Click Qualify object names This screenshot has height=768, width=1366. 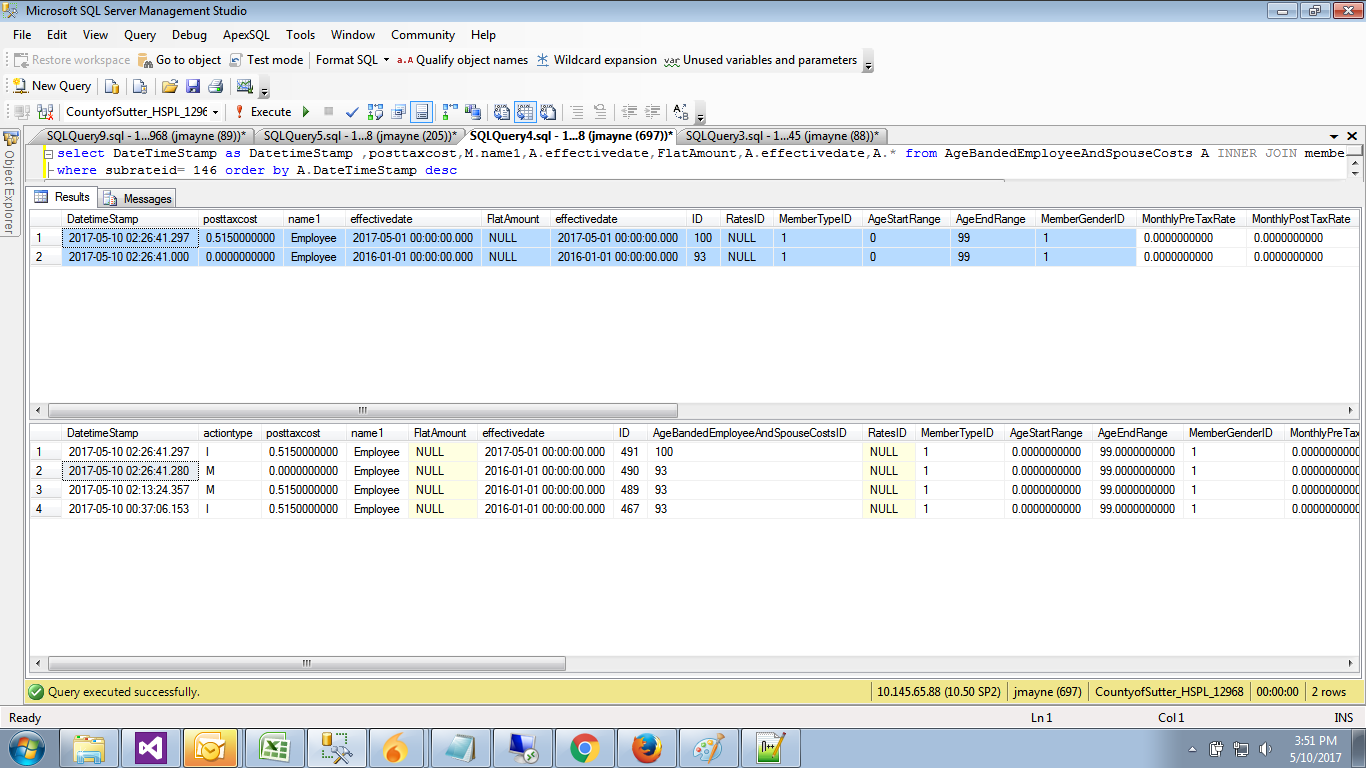(462, 60)
